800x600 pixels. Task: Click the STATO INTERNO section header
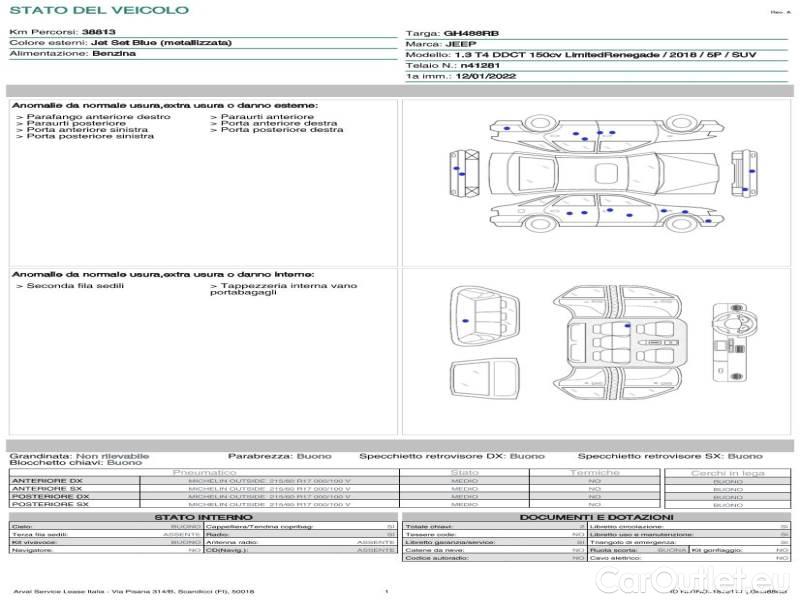[203, 517]
